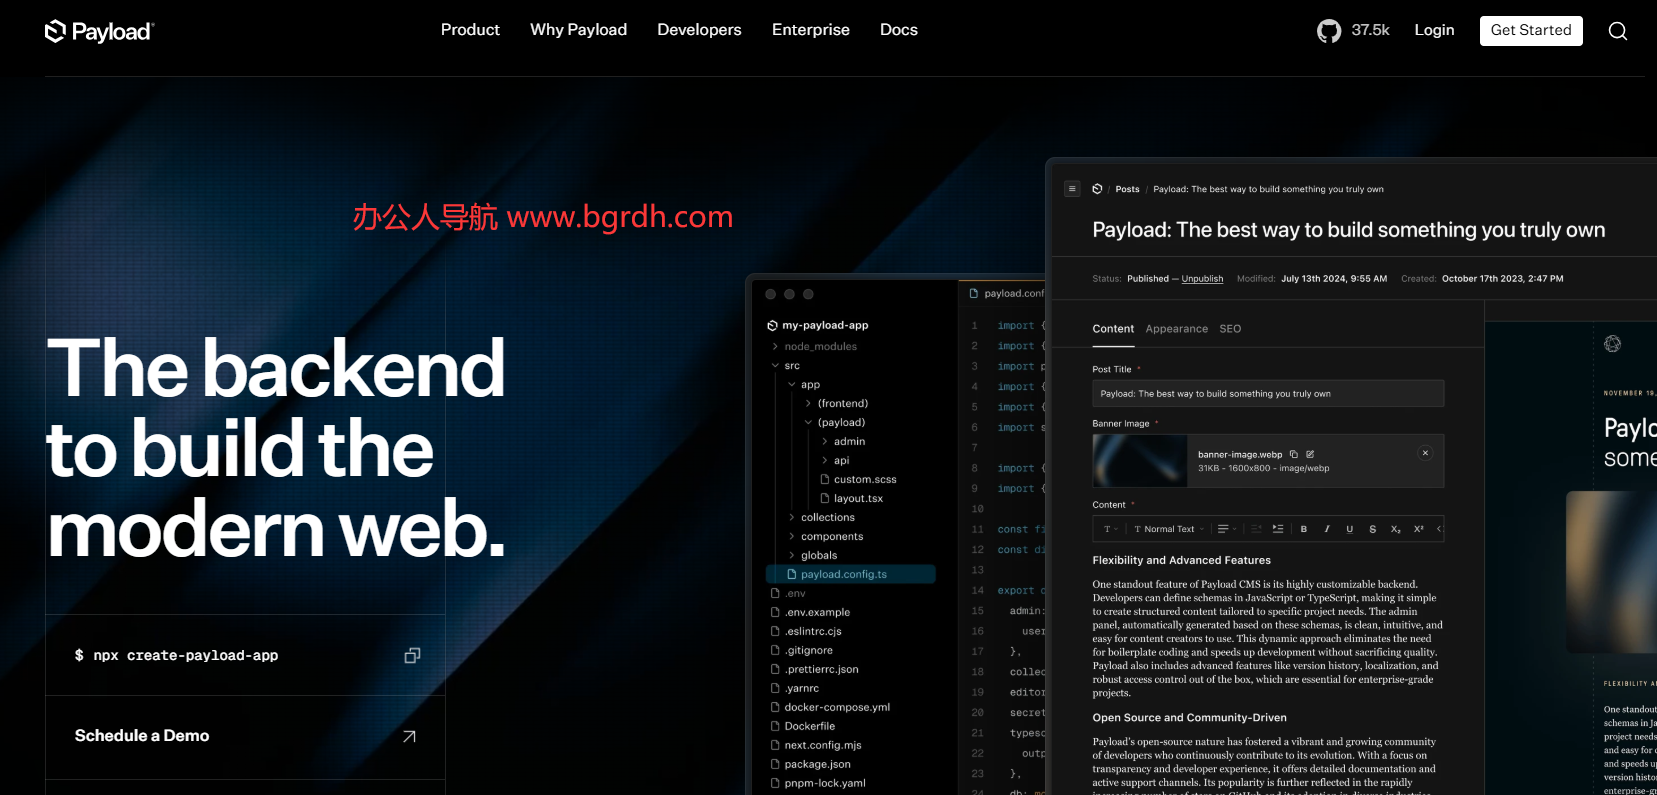Click the Post Title input field
Screen dimensions: 1657x795
(1267, 394)
